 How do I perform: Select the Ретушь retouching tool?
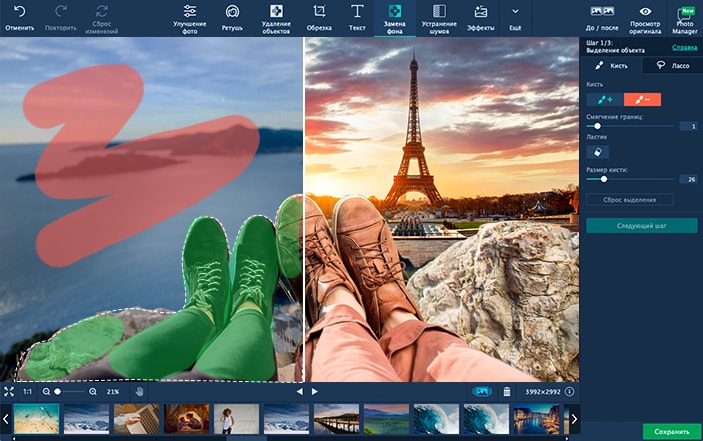[x=232, y=17]
